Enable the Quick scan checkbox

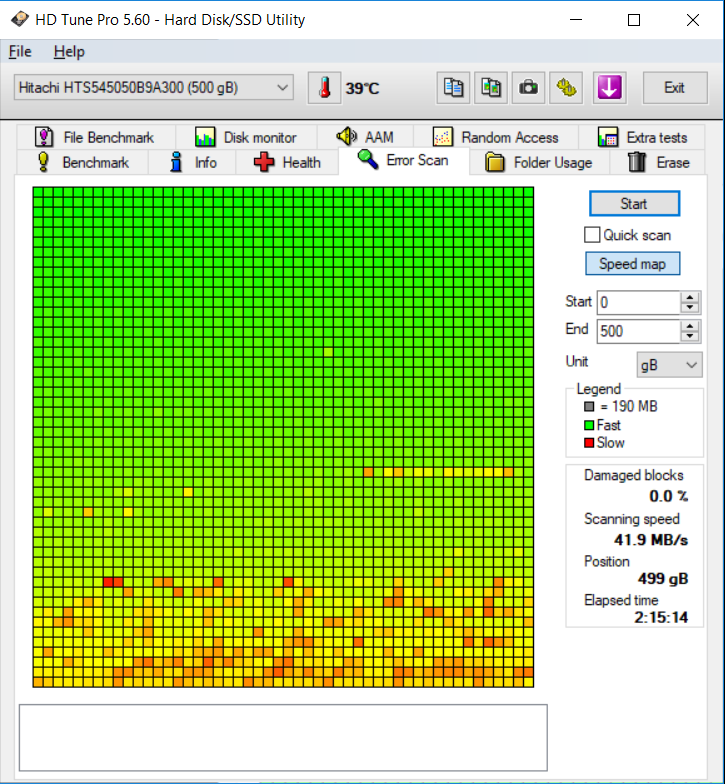[592, 235]
